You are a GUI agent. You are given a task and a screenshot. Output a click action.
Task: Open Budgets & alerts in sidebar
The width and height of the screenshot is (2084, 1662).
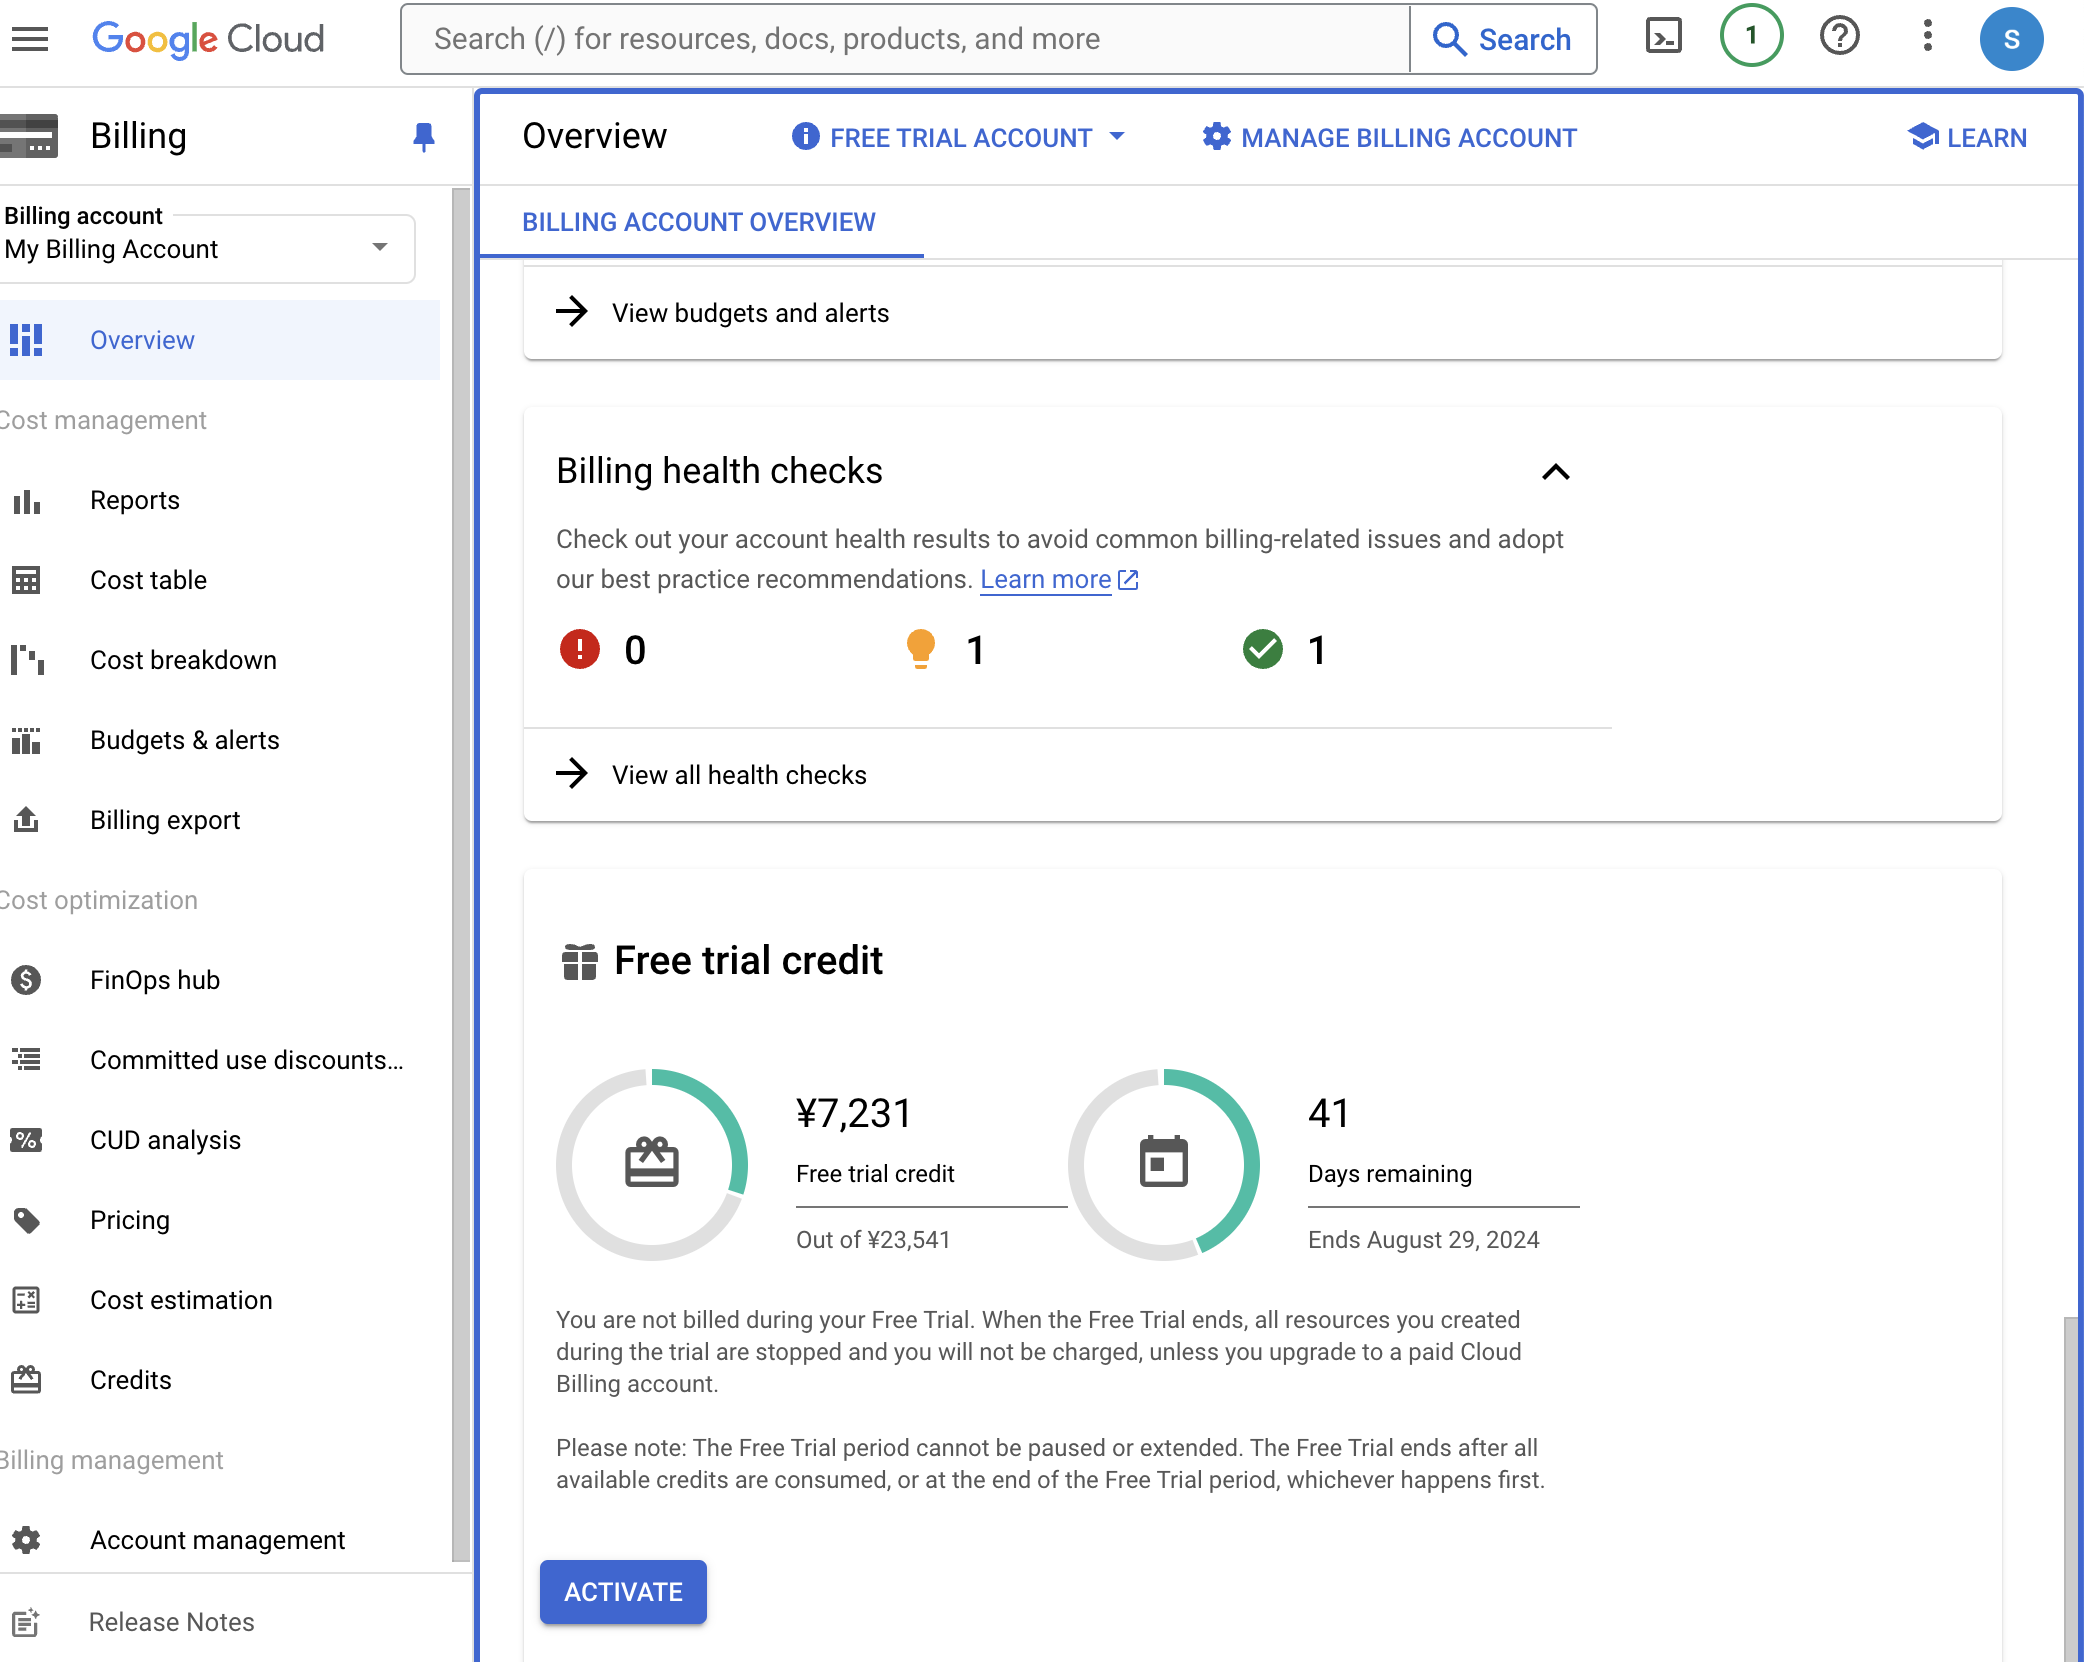point(184,740)
